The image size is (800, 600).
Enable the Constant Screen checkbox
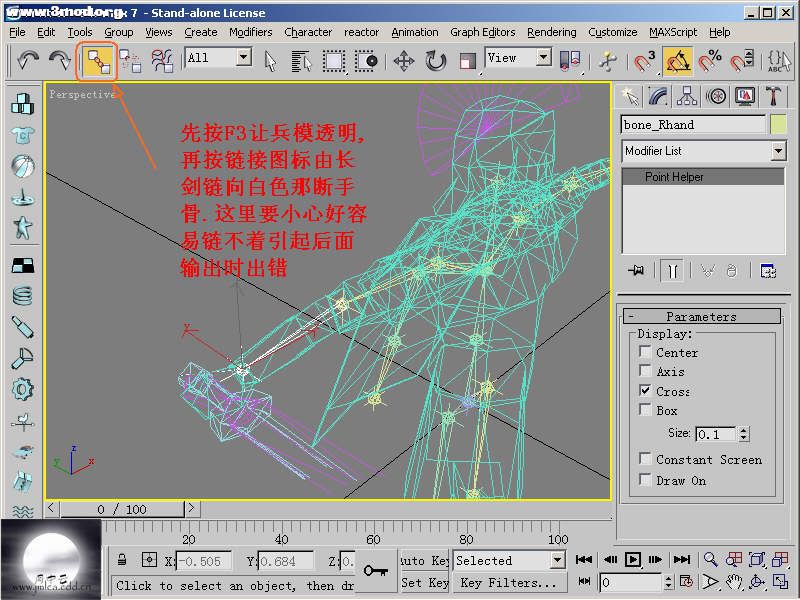coord(646,459)
